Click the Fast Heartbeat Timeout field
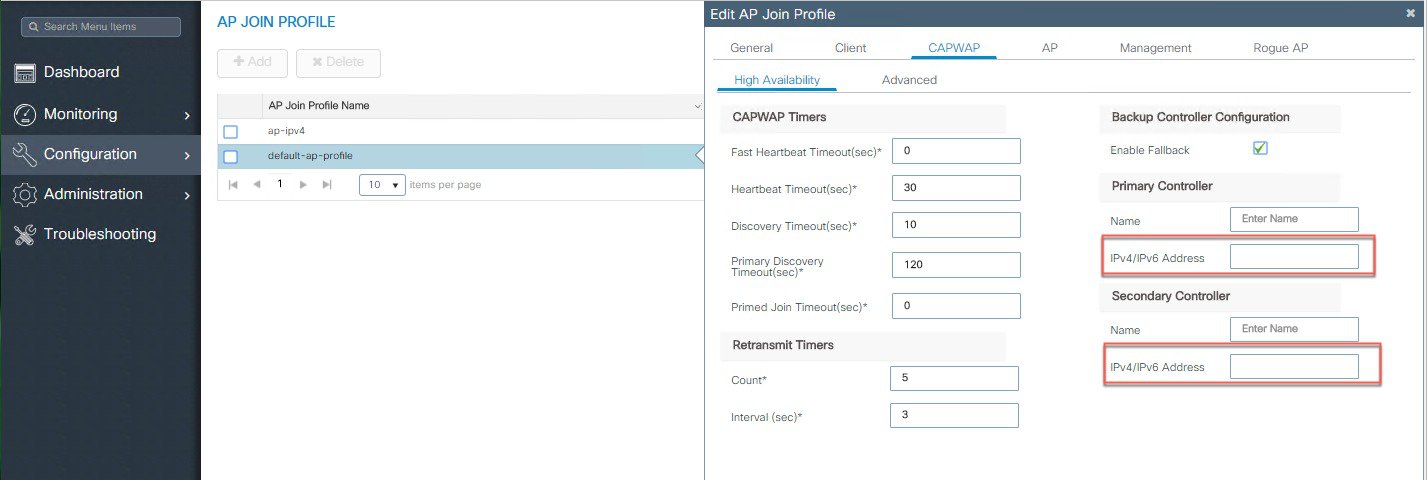 tap(956, 151)
